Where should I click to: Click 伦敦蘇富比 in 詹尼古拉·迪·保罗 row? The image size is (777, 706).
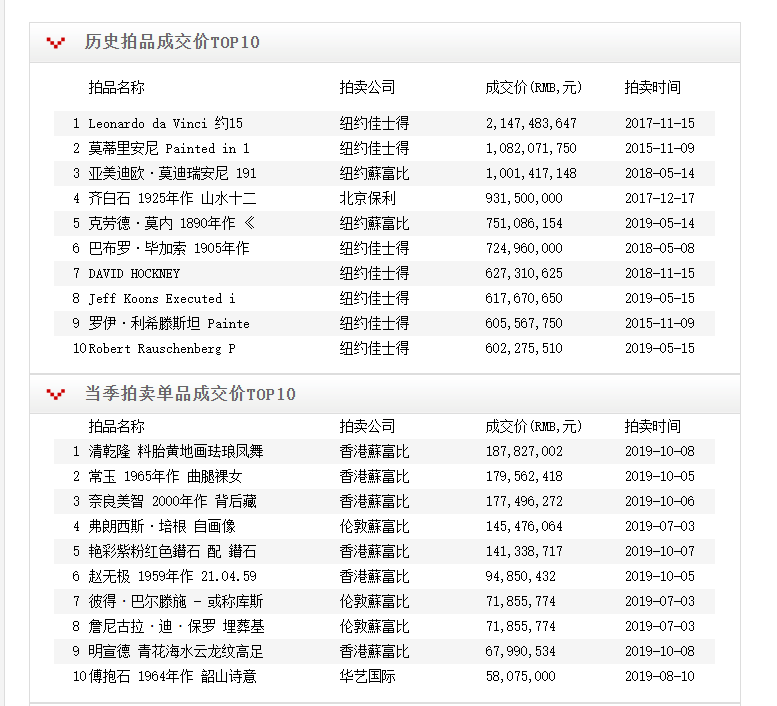tap(374, 626)
